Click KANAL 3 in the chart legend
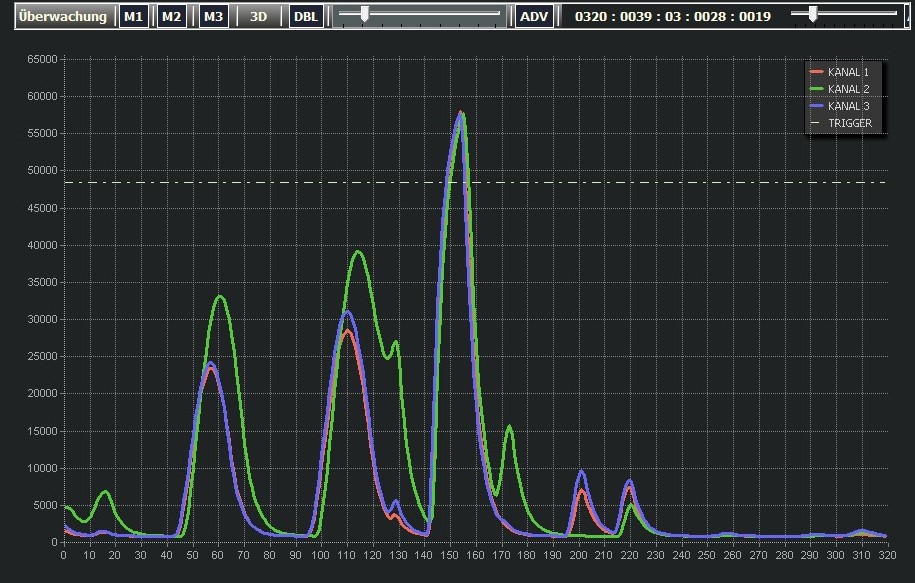The width and height of the screenshot is (915, 583). pos(848,106)
